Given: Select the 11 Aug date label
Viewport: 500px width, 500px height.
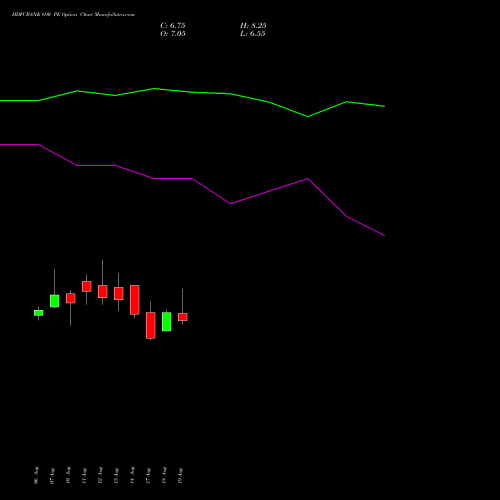Looking at the screenshot, I should tap(84, 475).
